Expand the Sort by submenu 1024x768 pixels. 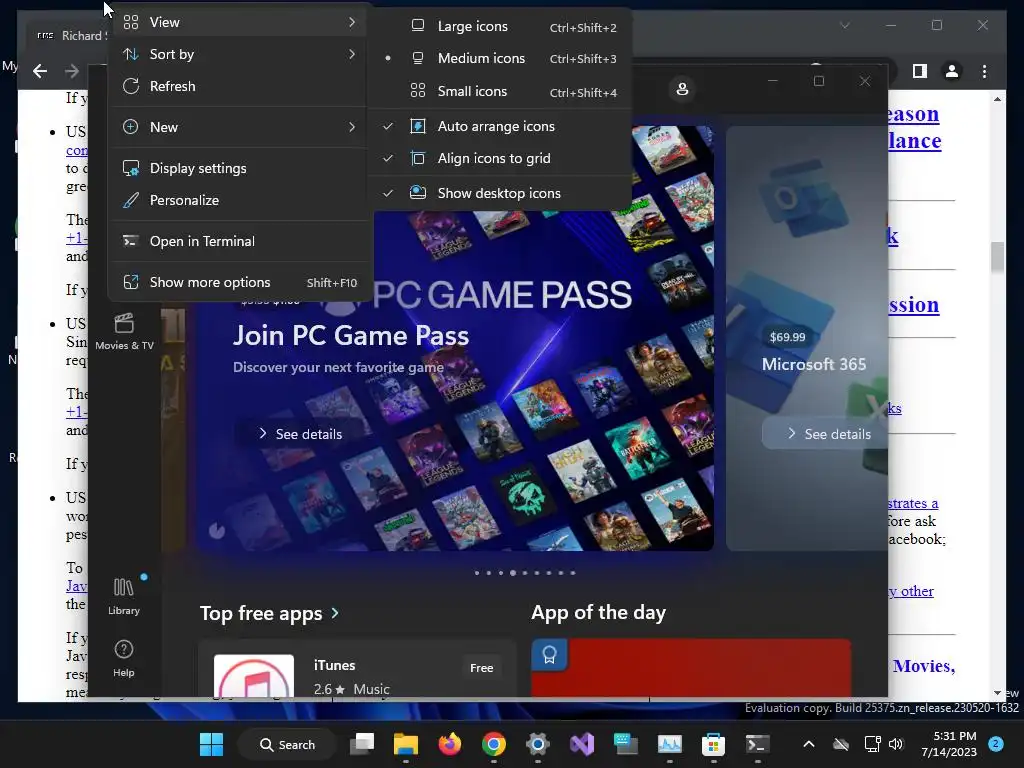(x=240, y=54)
